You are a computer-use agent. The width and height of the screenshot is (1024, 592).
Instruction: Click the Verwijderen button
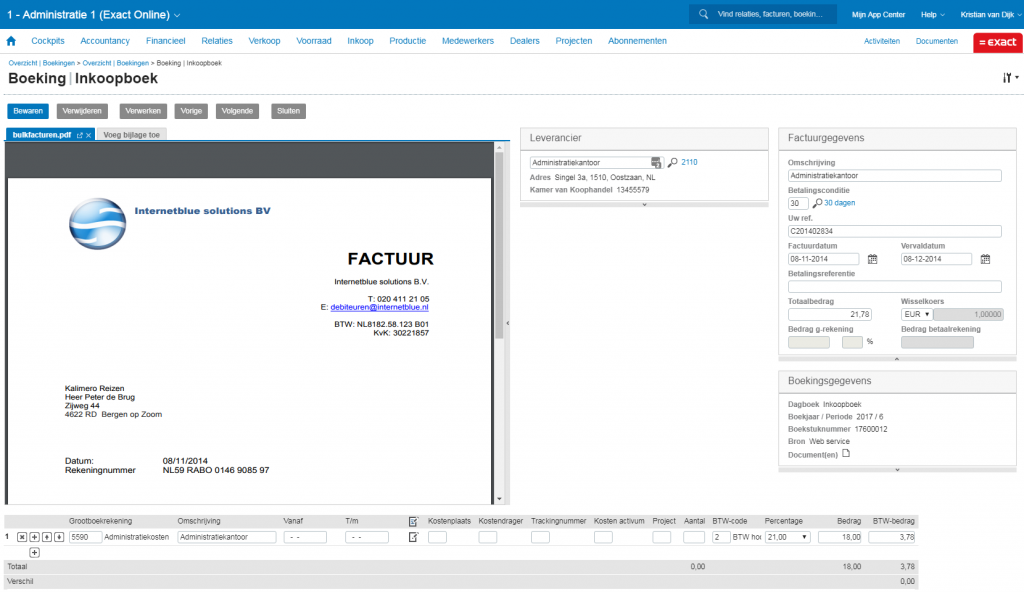82,111
